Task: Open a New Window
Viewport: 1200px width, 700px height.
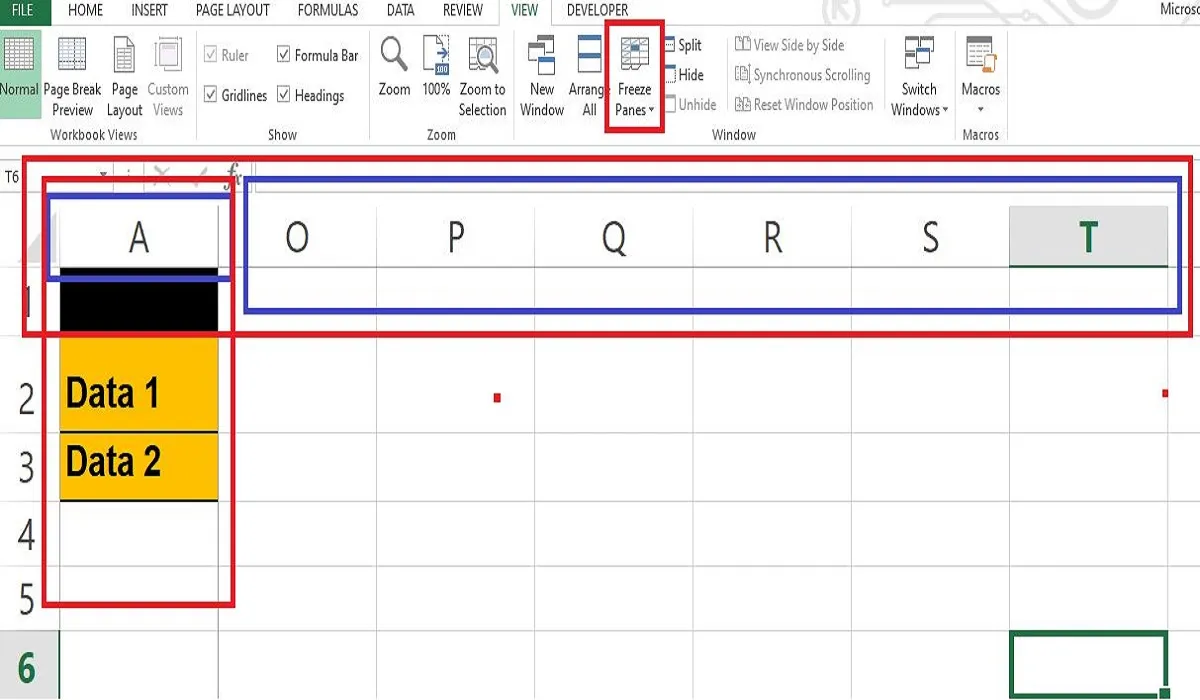Action: click(542, 78)
